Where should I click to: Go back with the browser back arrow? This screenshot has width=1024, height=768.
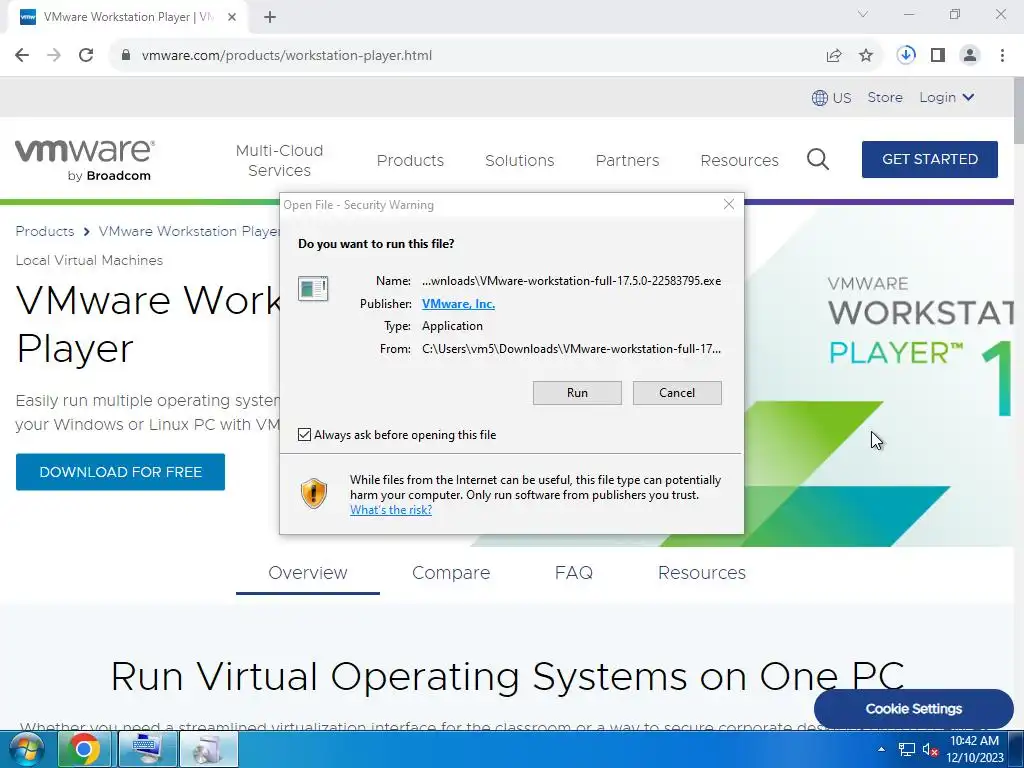(x=22, y=56)
